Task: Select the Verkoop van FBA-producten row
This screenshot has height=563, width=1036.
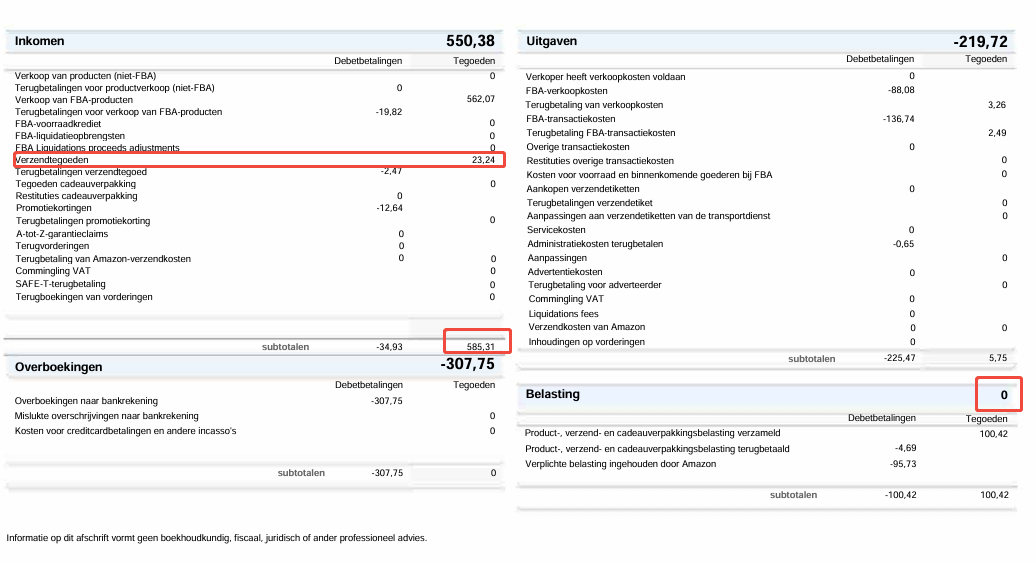Action: click(x=74, y=99)
